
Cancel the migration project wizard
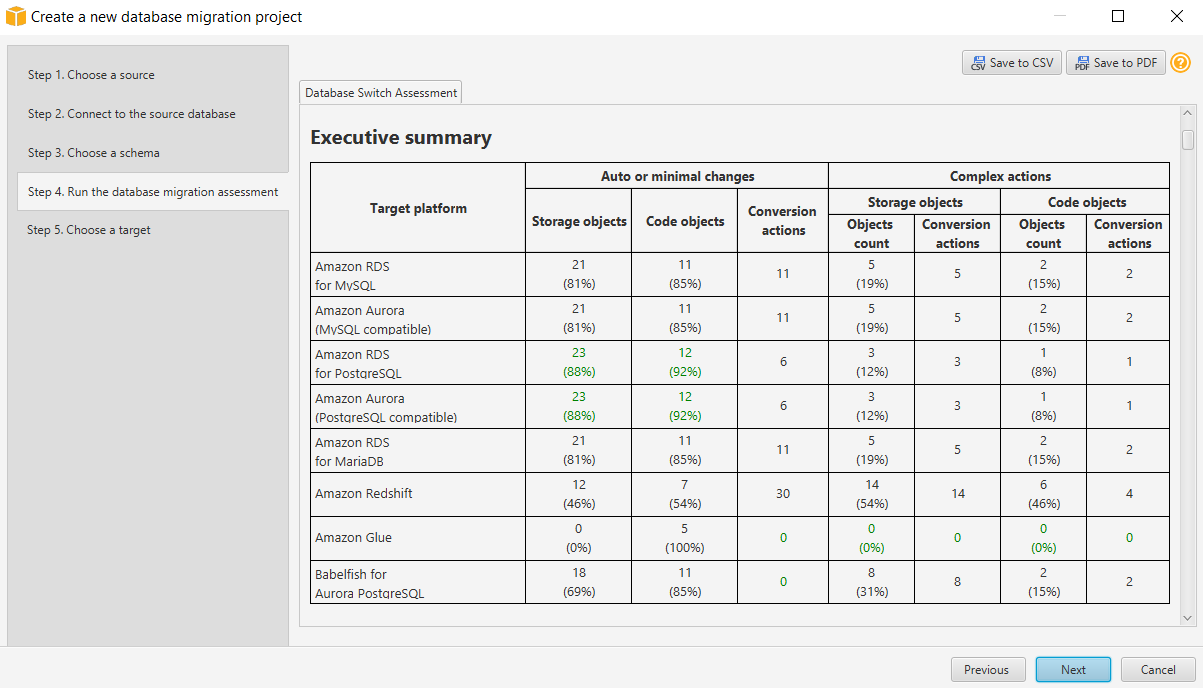1158,670
